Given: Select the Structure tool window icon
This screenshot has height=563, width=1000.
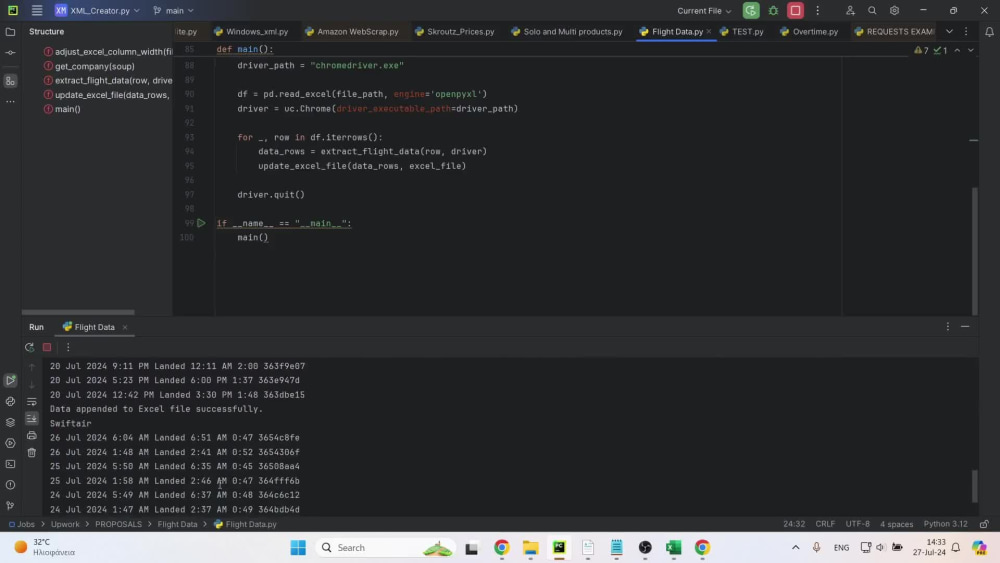Looking at the screenshot, I should [10, 81].
